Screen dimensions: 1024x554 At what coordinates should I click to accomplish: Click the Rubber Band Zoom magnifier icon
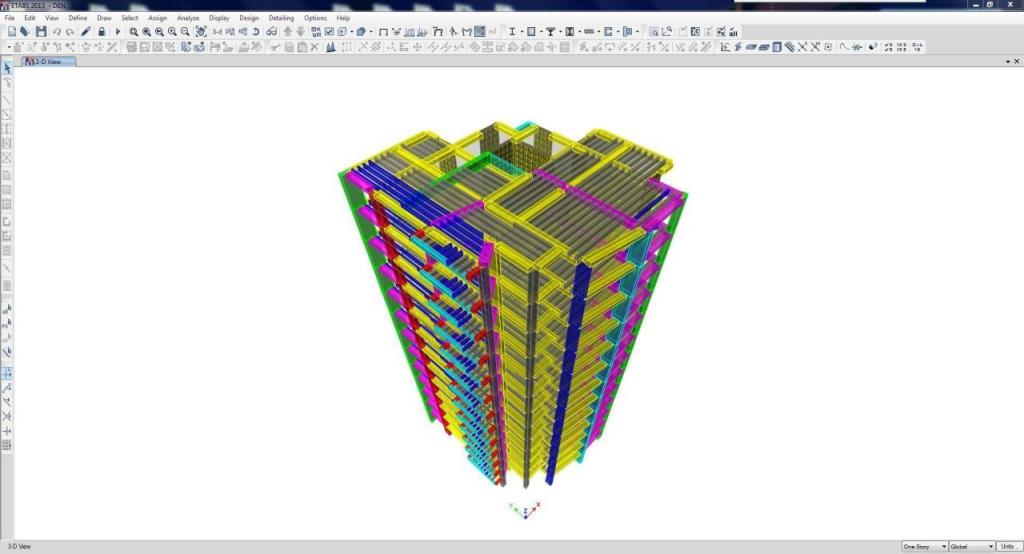tap(133, 32)
